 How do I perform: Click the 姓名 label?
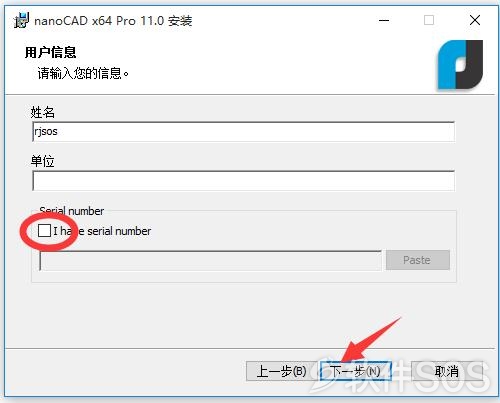pyautogui.click(x=42, y=112)
